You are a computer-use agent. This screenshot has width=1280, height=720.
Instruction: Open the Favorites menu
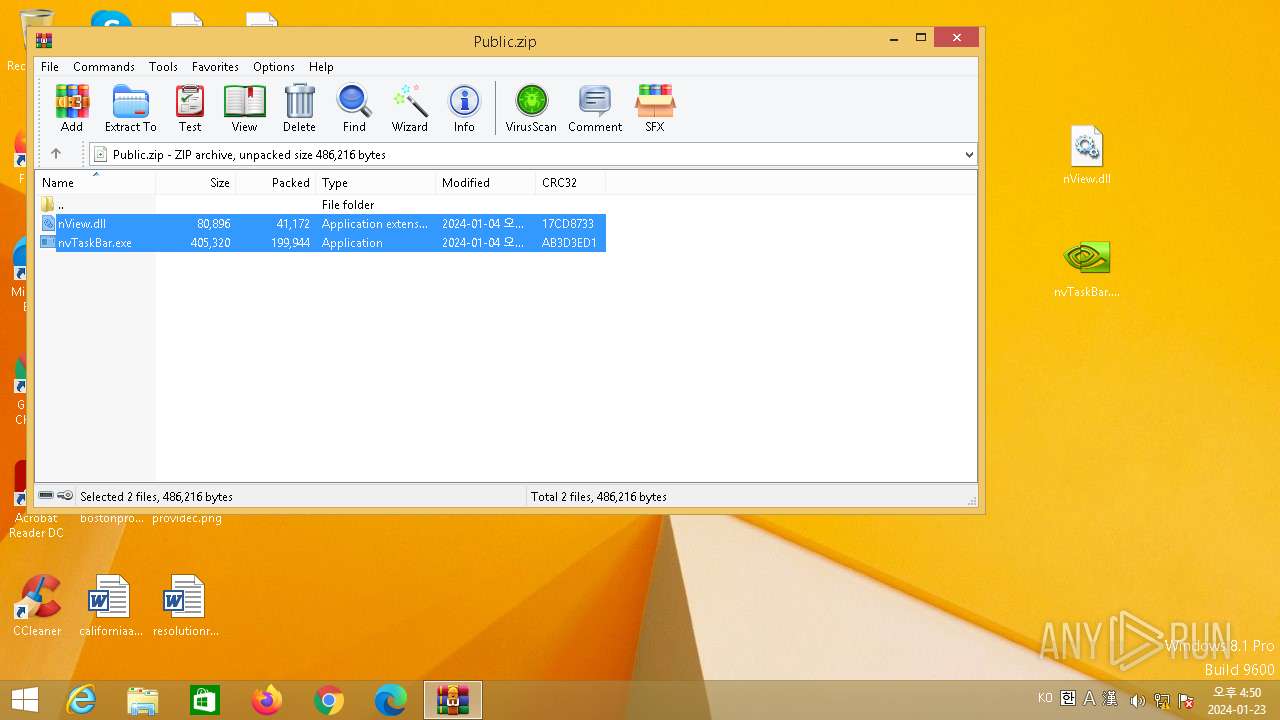[215, 67]
